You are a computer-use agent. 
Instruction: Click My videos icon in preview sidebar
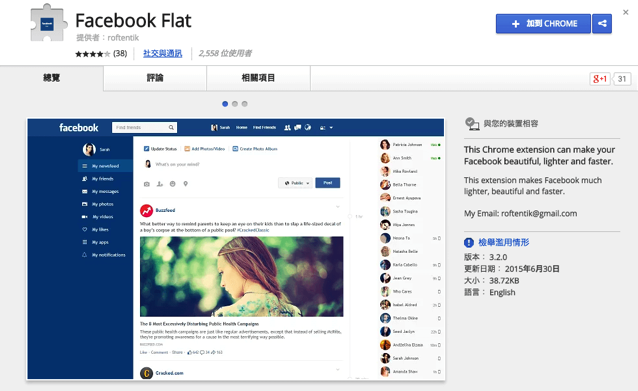pyautogui.click(x=85, y=217)
